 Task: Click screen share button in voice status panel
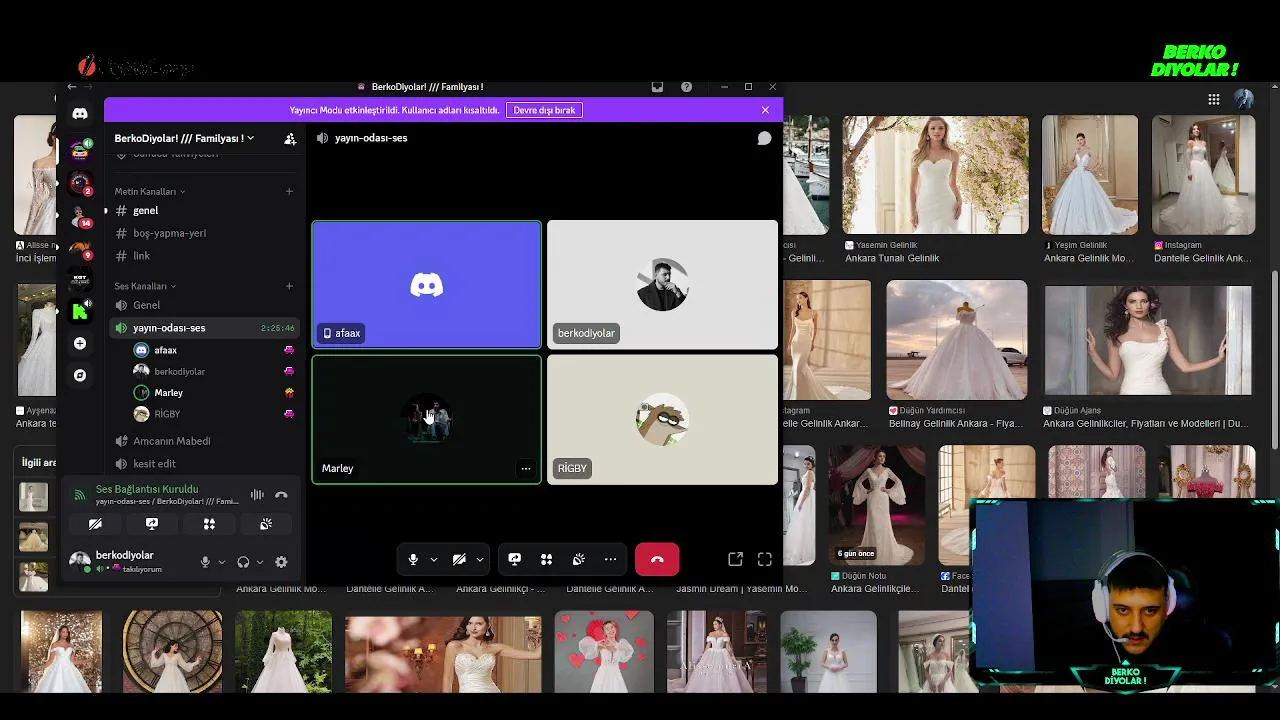152,524
